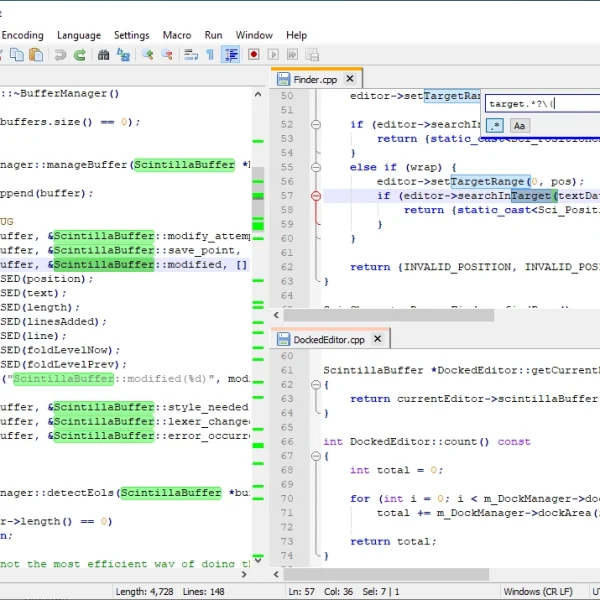
Task: Collapse the fold at Finder.cpp line 52
Action: click(316, 124)
